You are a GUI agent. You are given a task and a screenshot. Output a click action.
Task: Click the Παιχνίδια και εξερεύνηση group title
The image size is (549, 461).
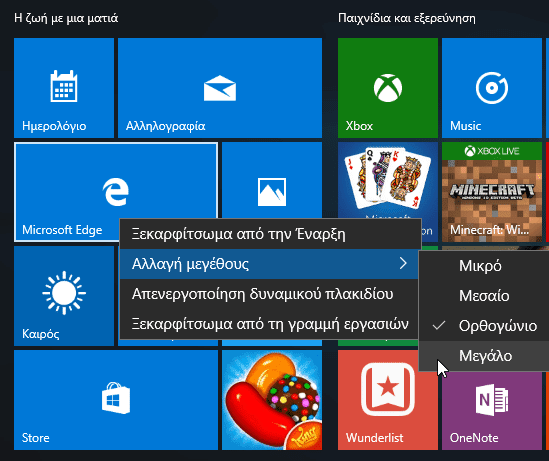click(x=407, y=18)
